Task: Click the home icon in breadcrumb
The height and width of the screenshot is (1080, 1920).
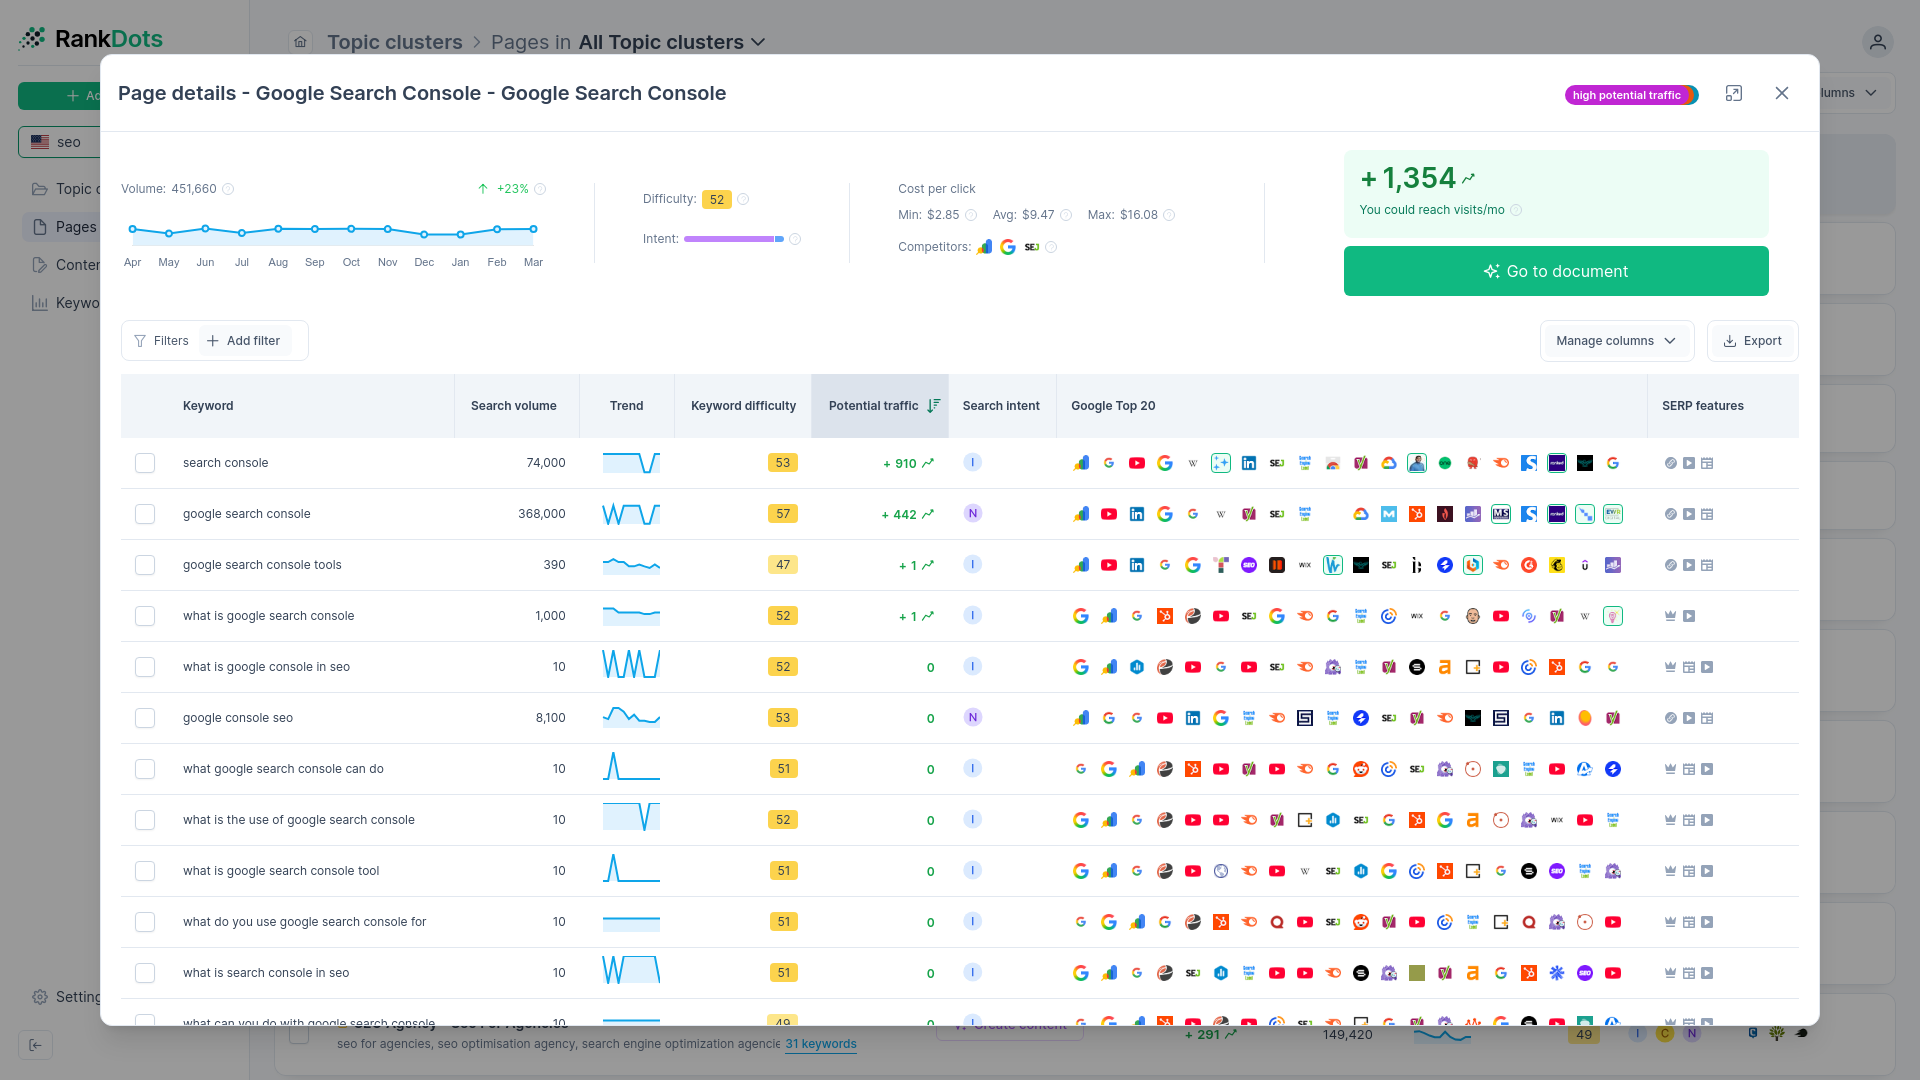Action: pyautogui.click(x=300, y=42)
